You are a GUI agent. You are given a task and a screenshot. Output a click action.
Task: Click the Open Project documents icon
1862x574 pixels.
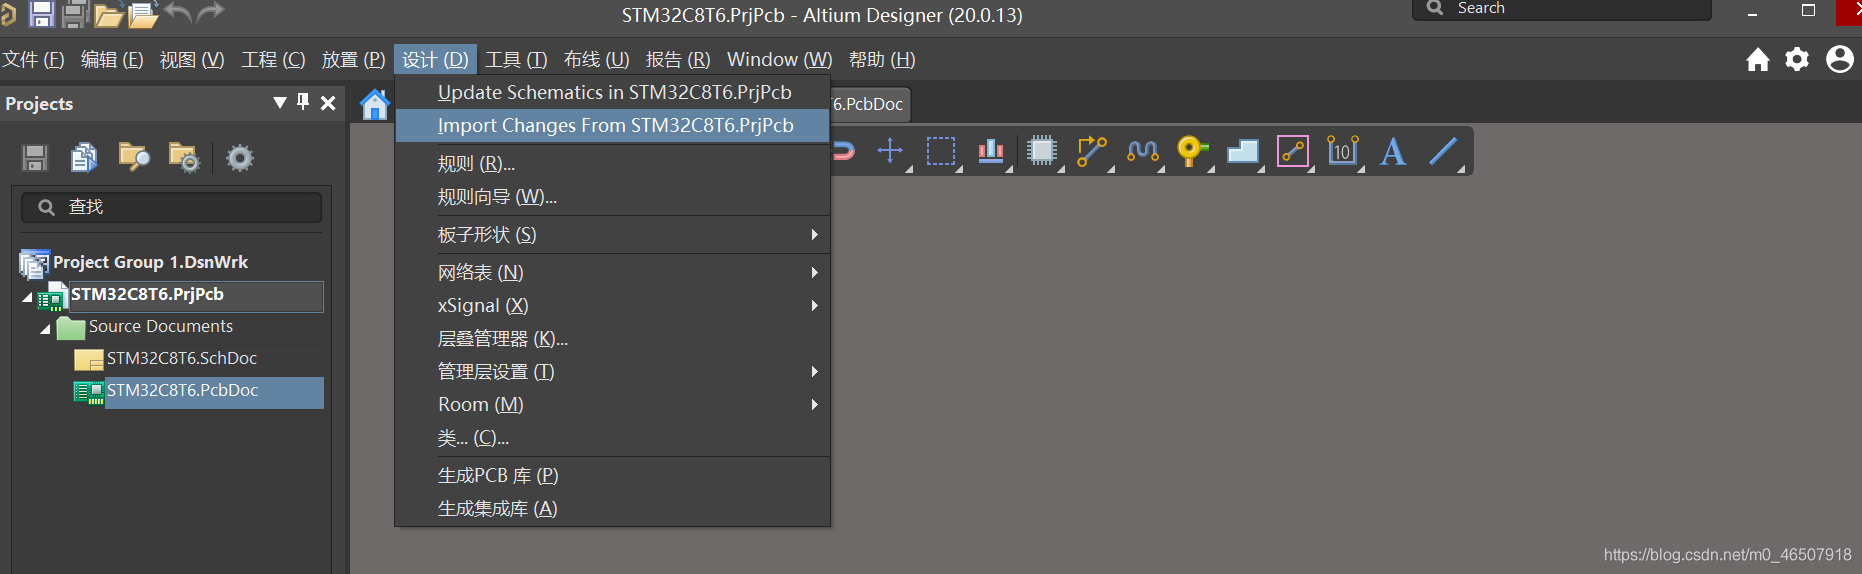143,15
